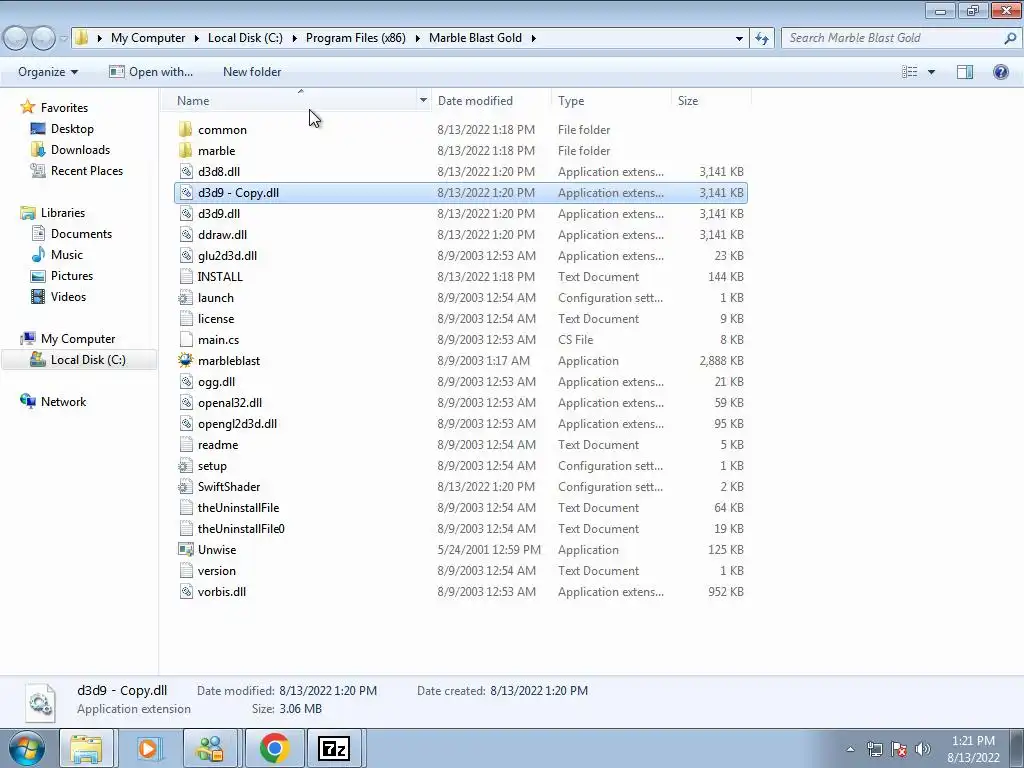Open 7-Zip from the taskbar
1024x768 pixels.
(x=334, y=748)
